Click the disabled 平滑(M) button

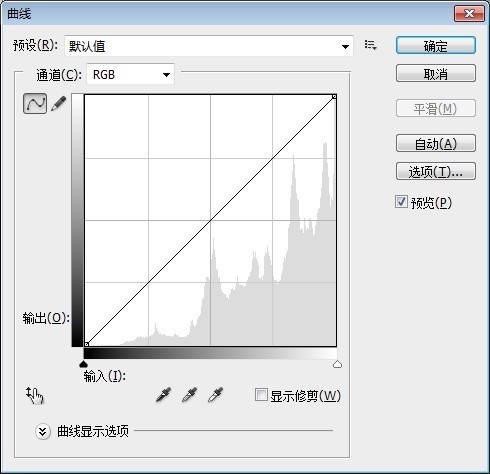click(x=436, y=108)
